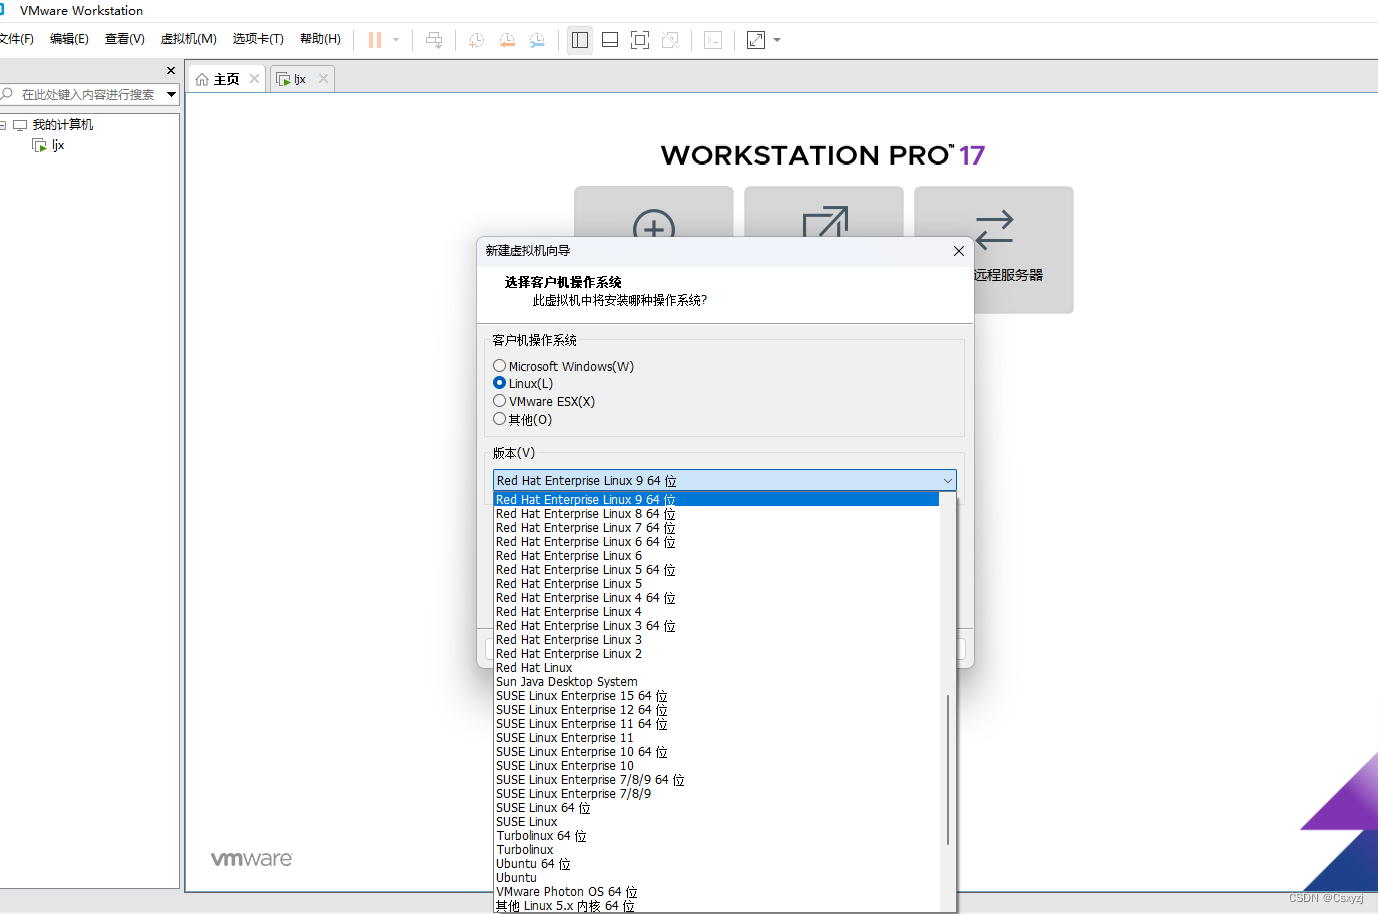Choose SUSE Linux Enterprise 12 64 位
Image resolution: width=1378 pixels, height=914 pixels.
716,709
